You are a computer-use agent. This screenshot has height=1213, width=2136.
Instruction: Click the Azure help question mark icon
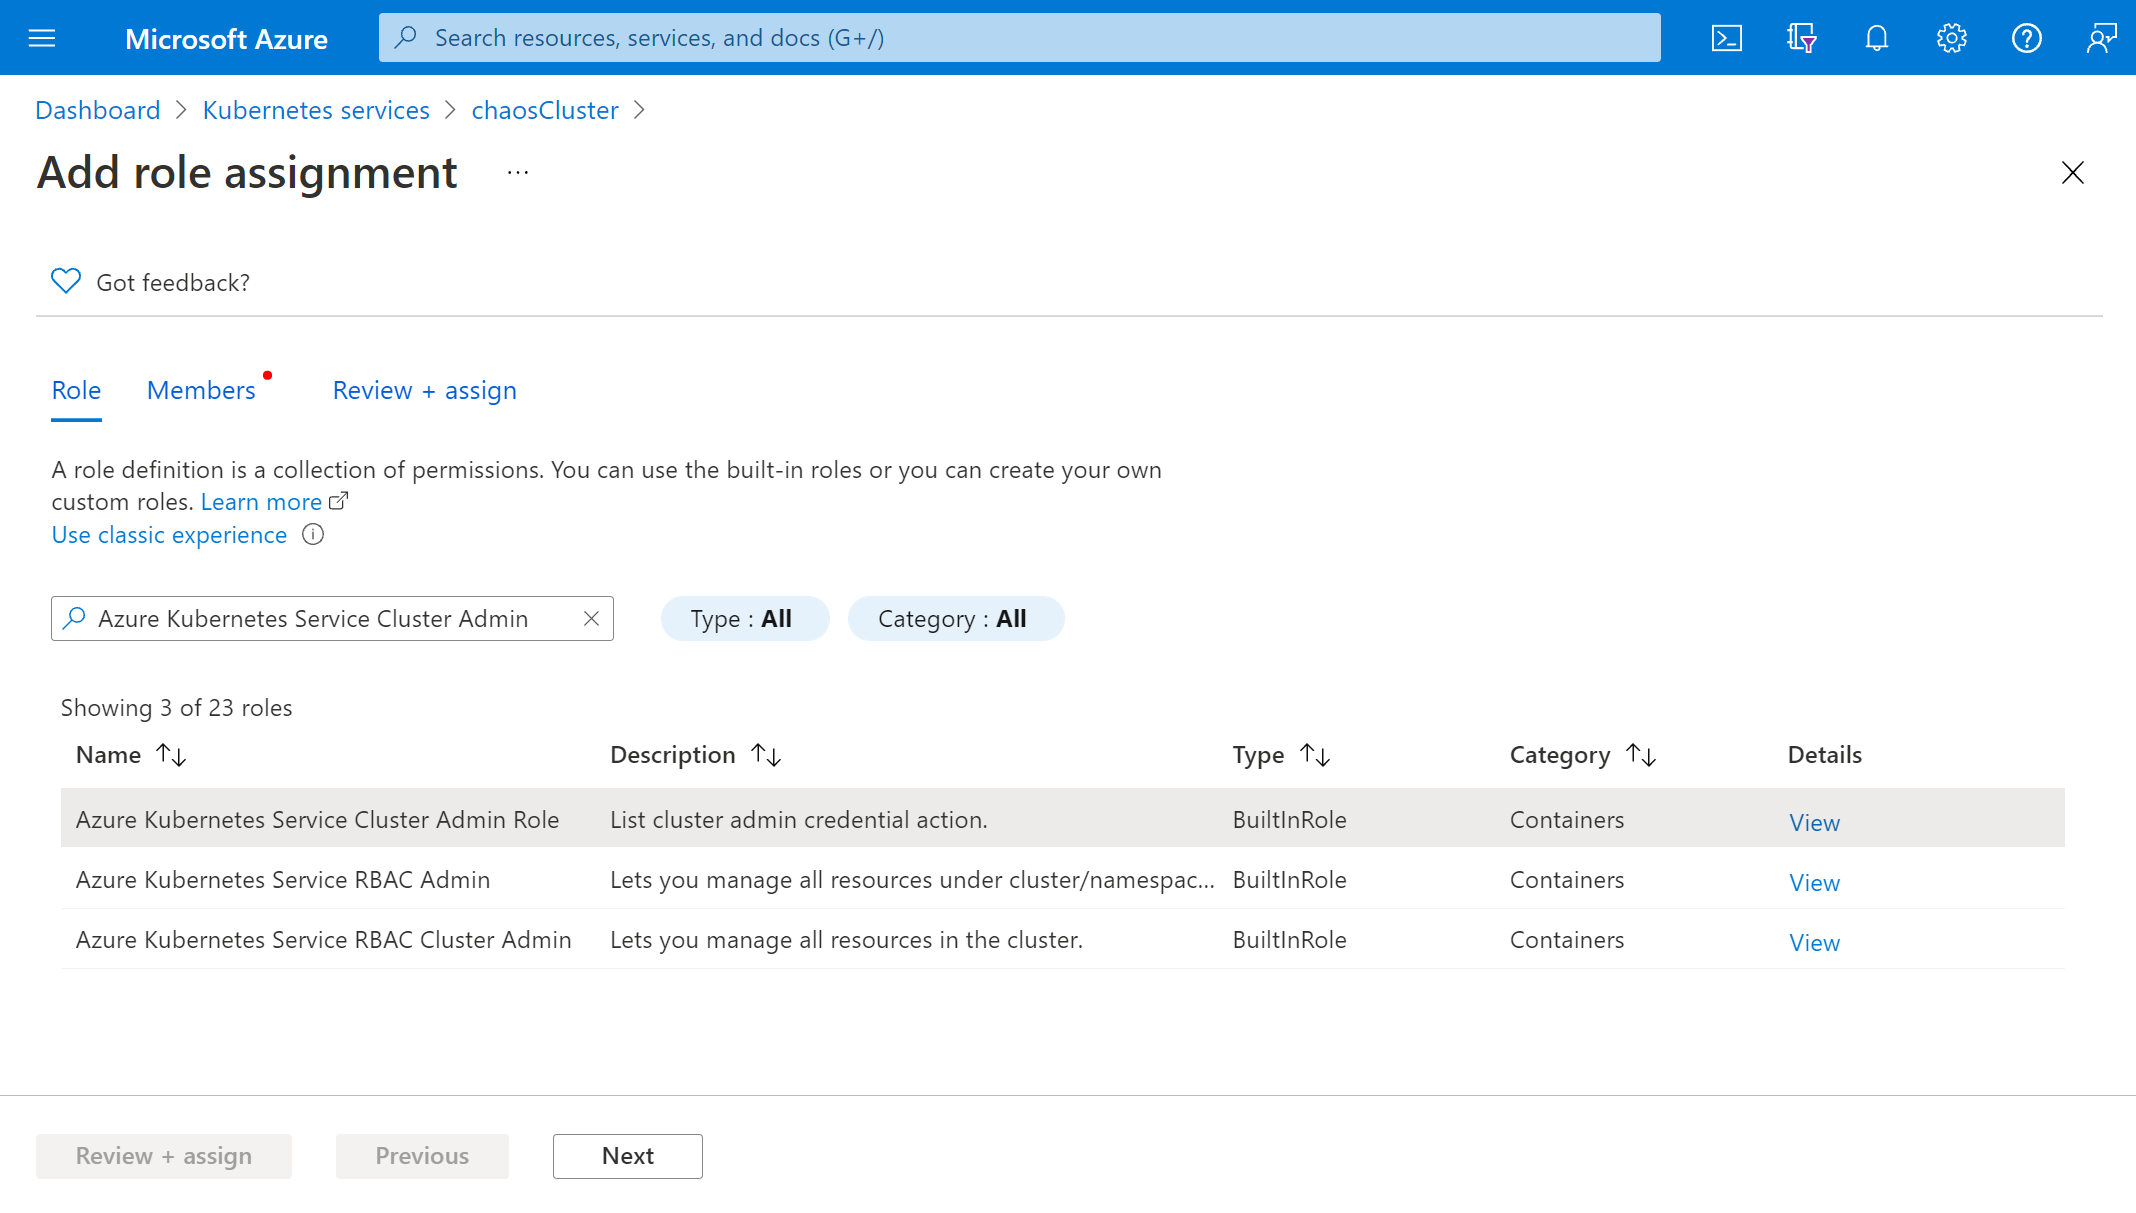2026,37
